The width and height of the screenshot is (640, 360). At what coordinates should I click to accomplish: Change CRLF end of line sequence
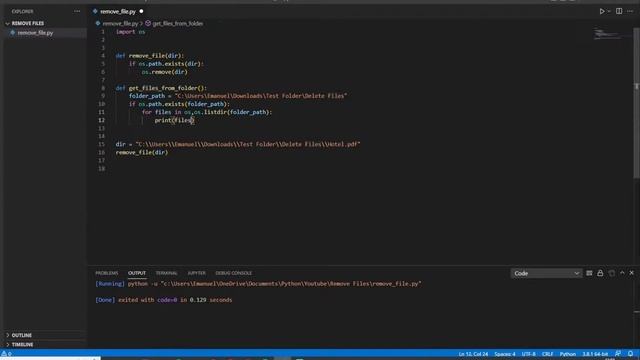pos(547,354)
